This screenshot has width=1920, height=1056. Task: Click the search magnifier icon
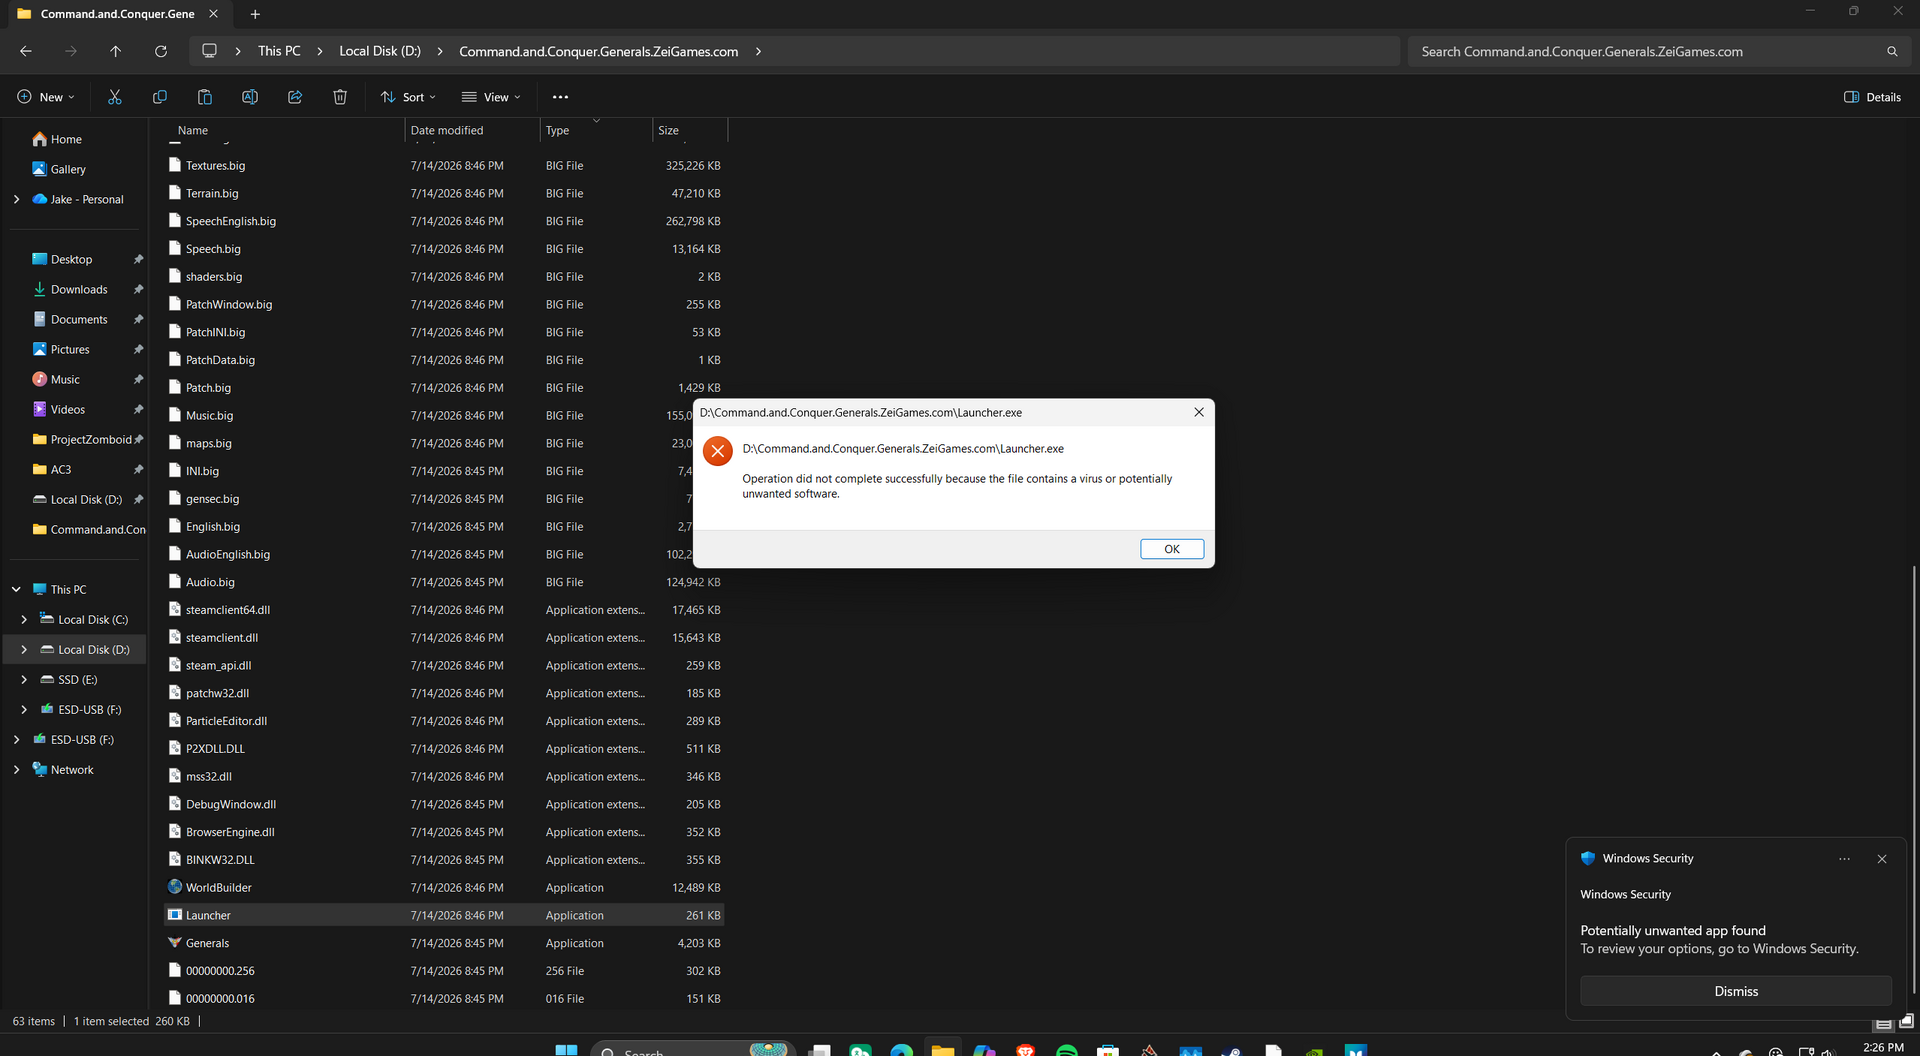point(1892,52)
